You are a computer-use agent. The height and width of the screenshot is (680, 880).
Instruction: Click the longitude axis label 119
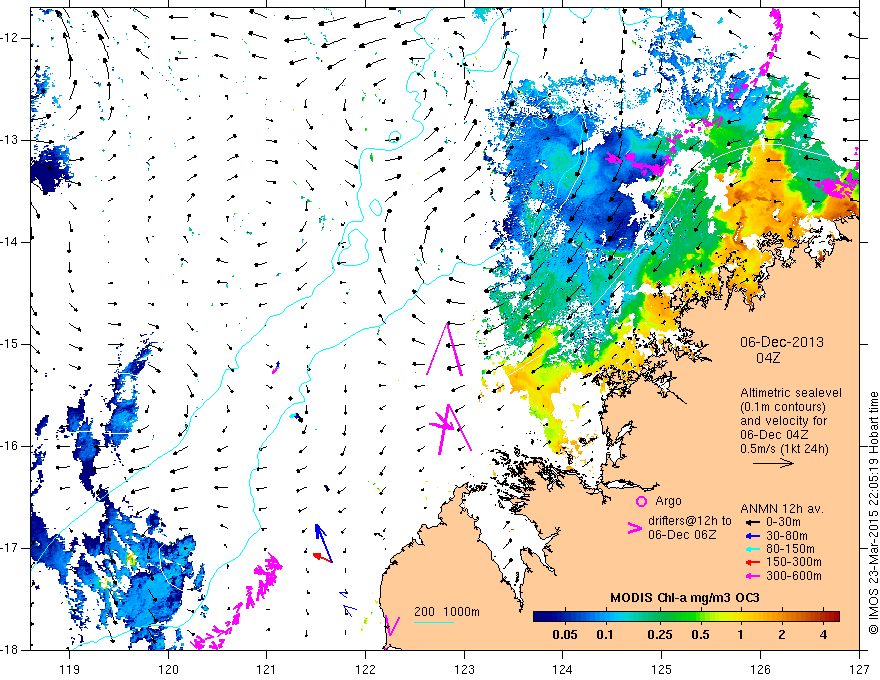tap(69, 669)
